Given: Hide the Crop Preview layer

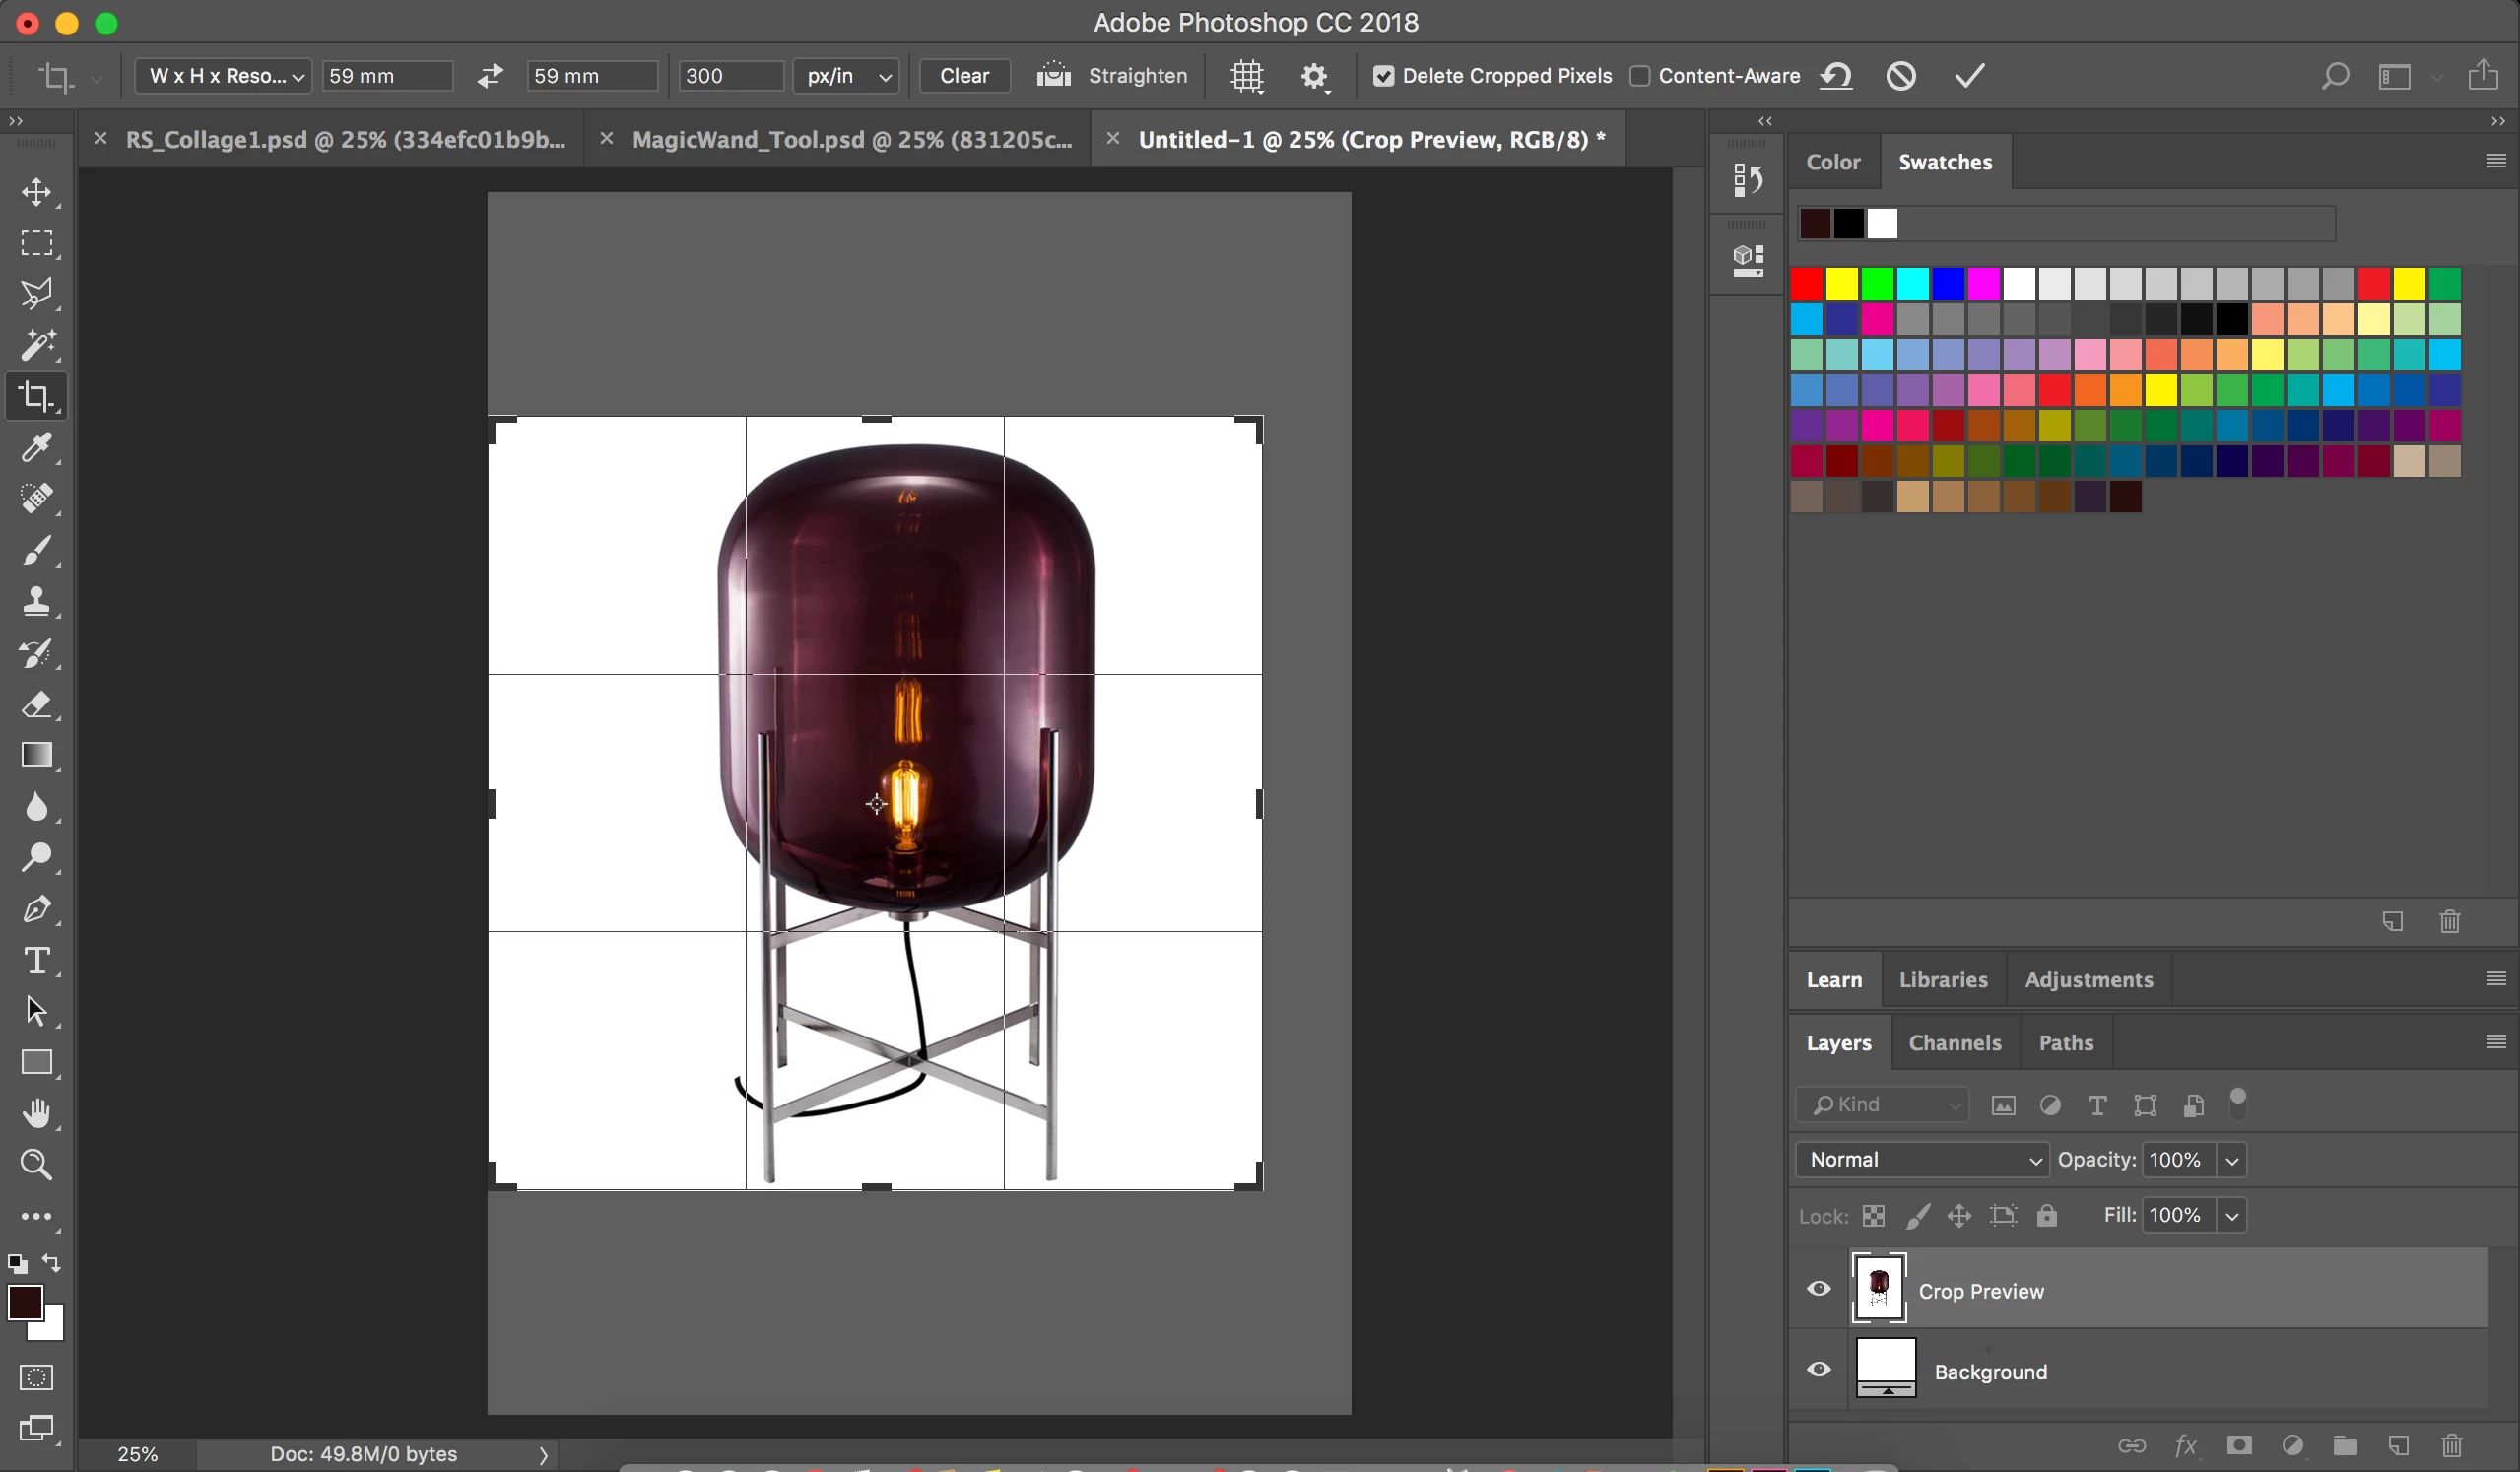Looking at the screenshot, I should click(1819, 1289).
